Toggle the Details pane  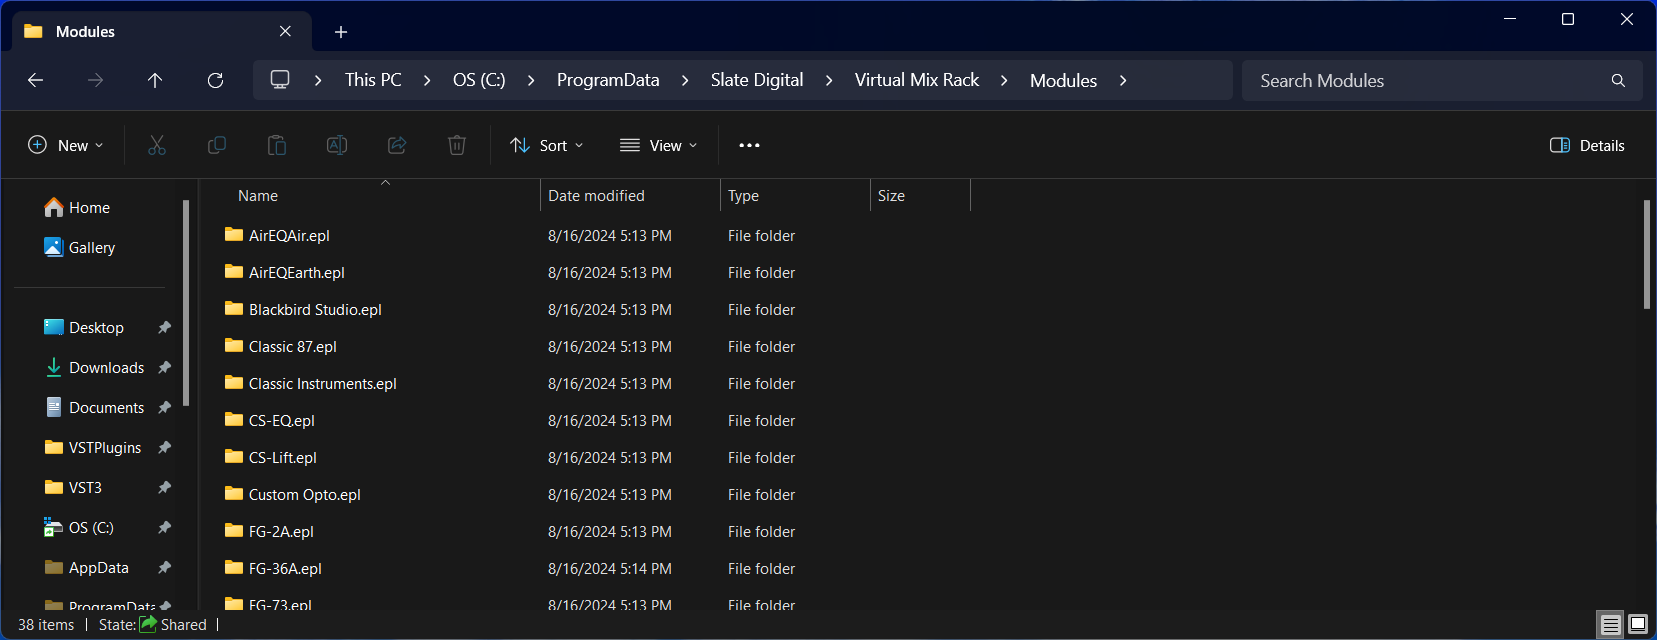tap(1587, 145)
